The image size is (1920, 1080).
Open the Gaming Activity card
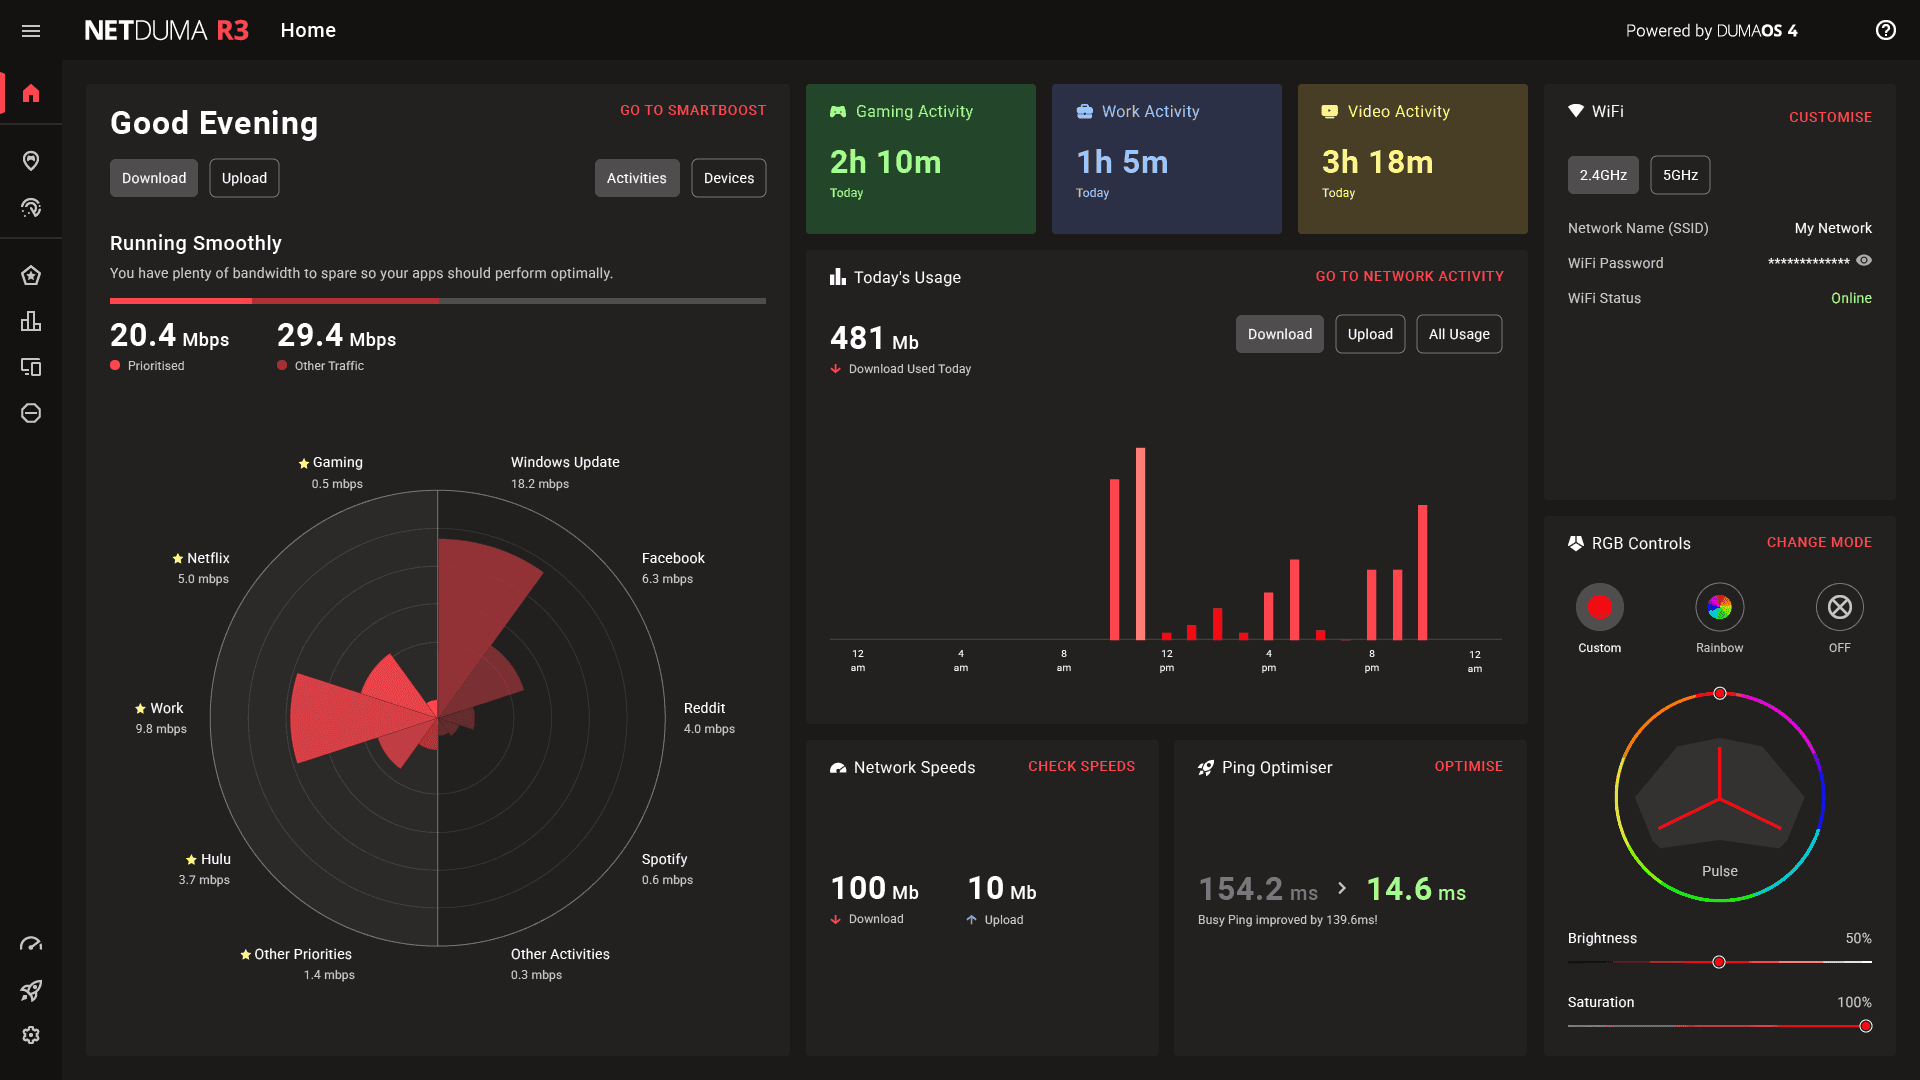[x=920, y=159]
